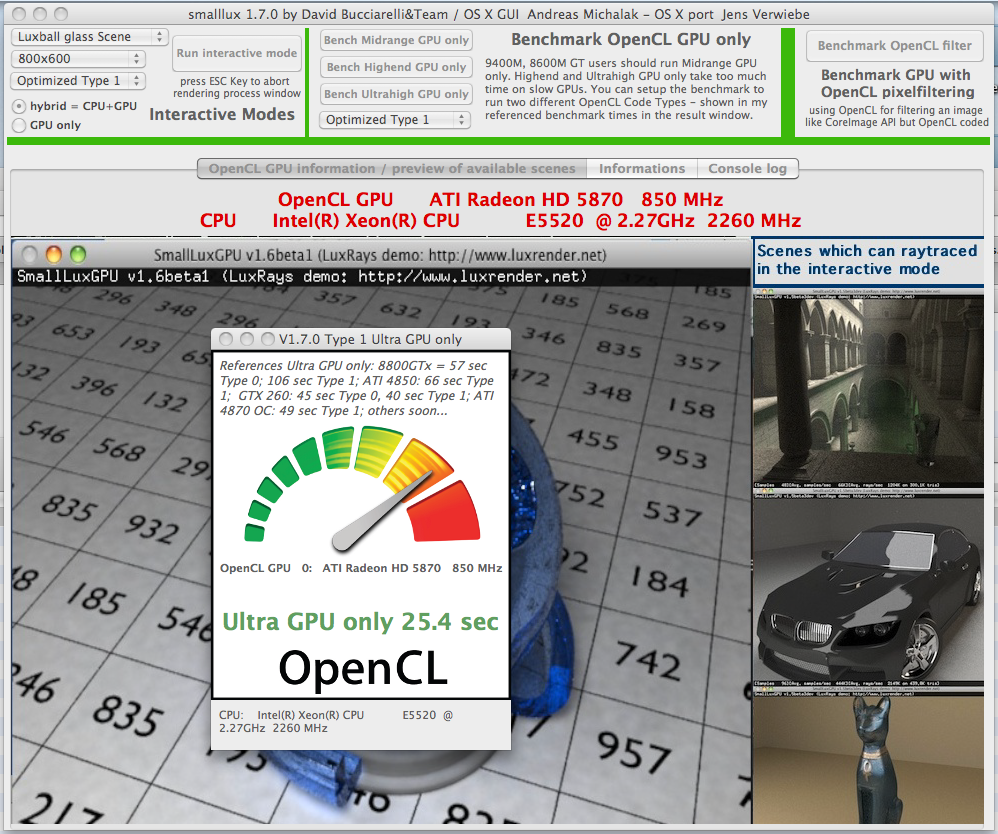Select hybrid = CPU+GPU radio button
Screen dimensions: 998x834
point(20,106)
